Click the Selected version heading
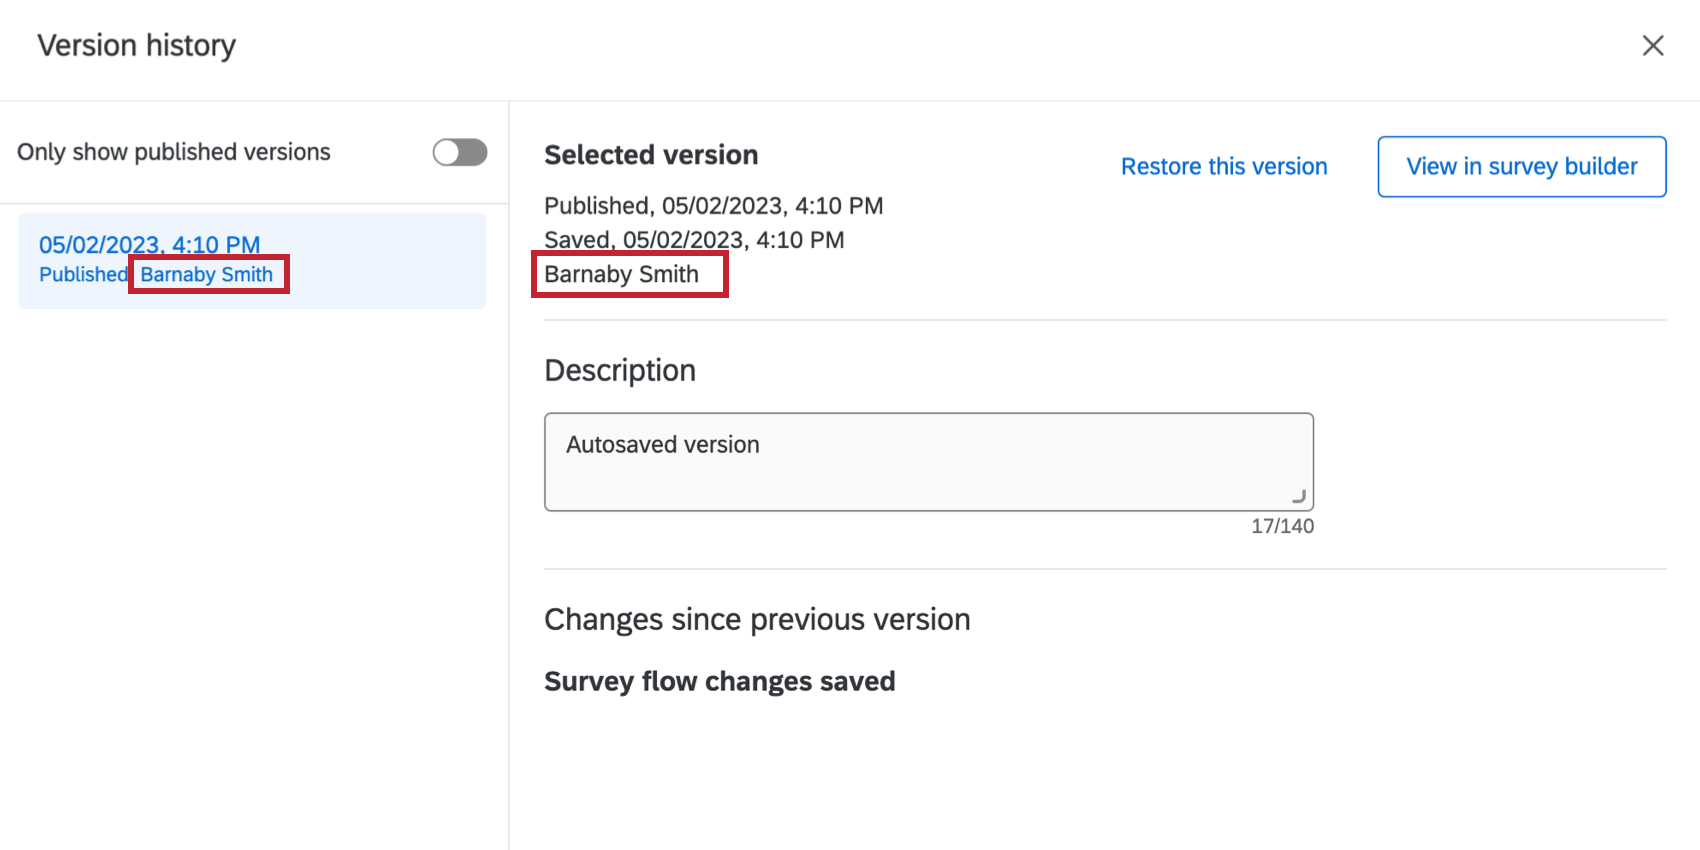1700x850 pixels. (x=651, y=155)
